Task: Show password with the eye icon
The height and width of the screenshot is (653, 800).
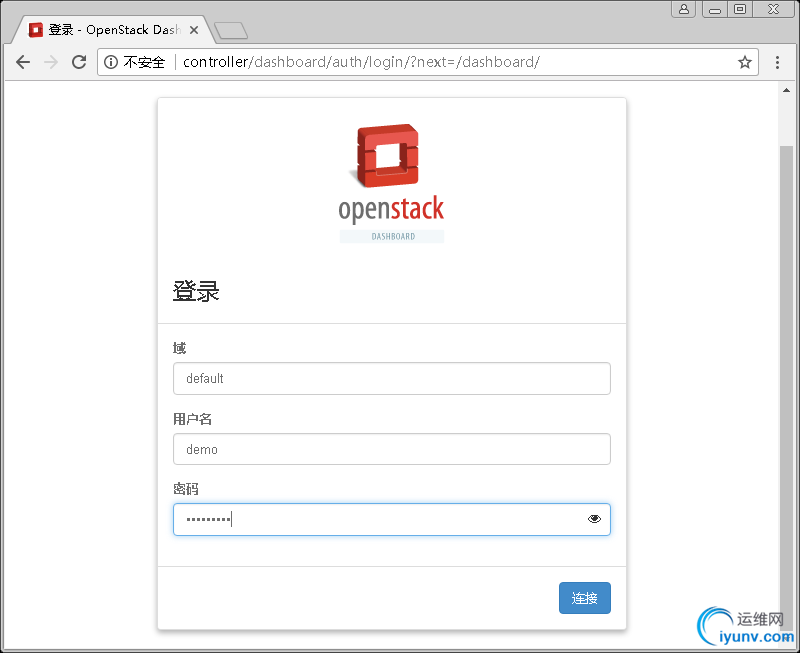Action: [x=594, y=519]
